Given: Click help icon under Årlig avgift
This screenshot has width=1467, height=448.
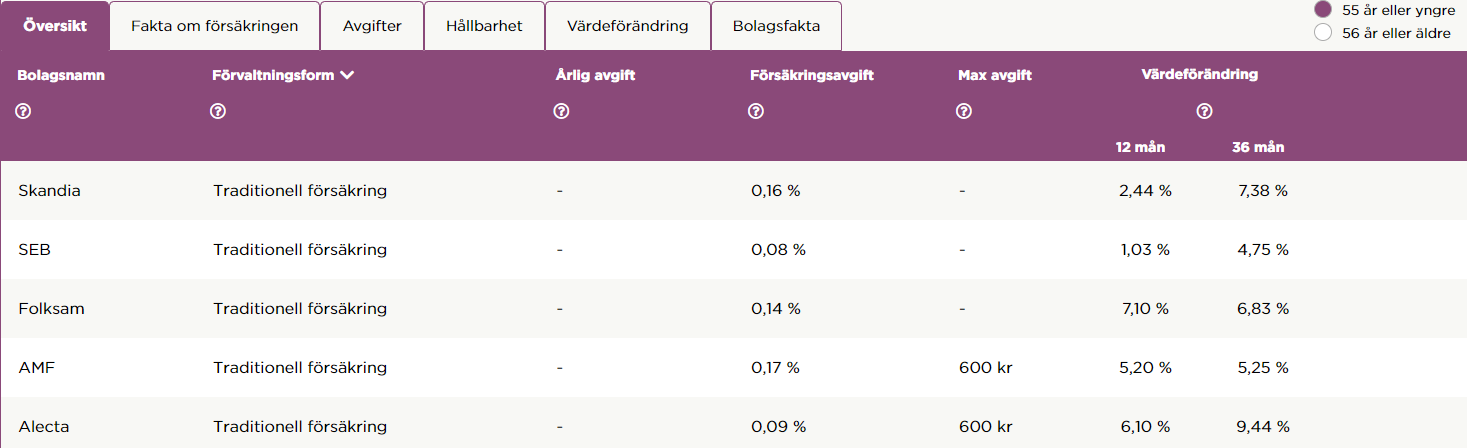Looking at the screenshot, I should pos(561,112).
